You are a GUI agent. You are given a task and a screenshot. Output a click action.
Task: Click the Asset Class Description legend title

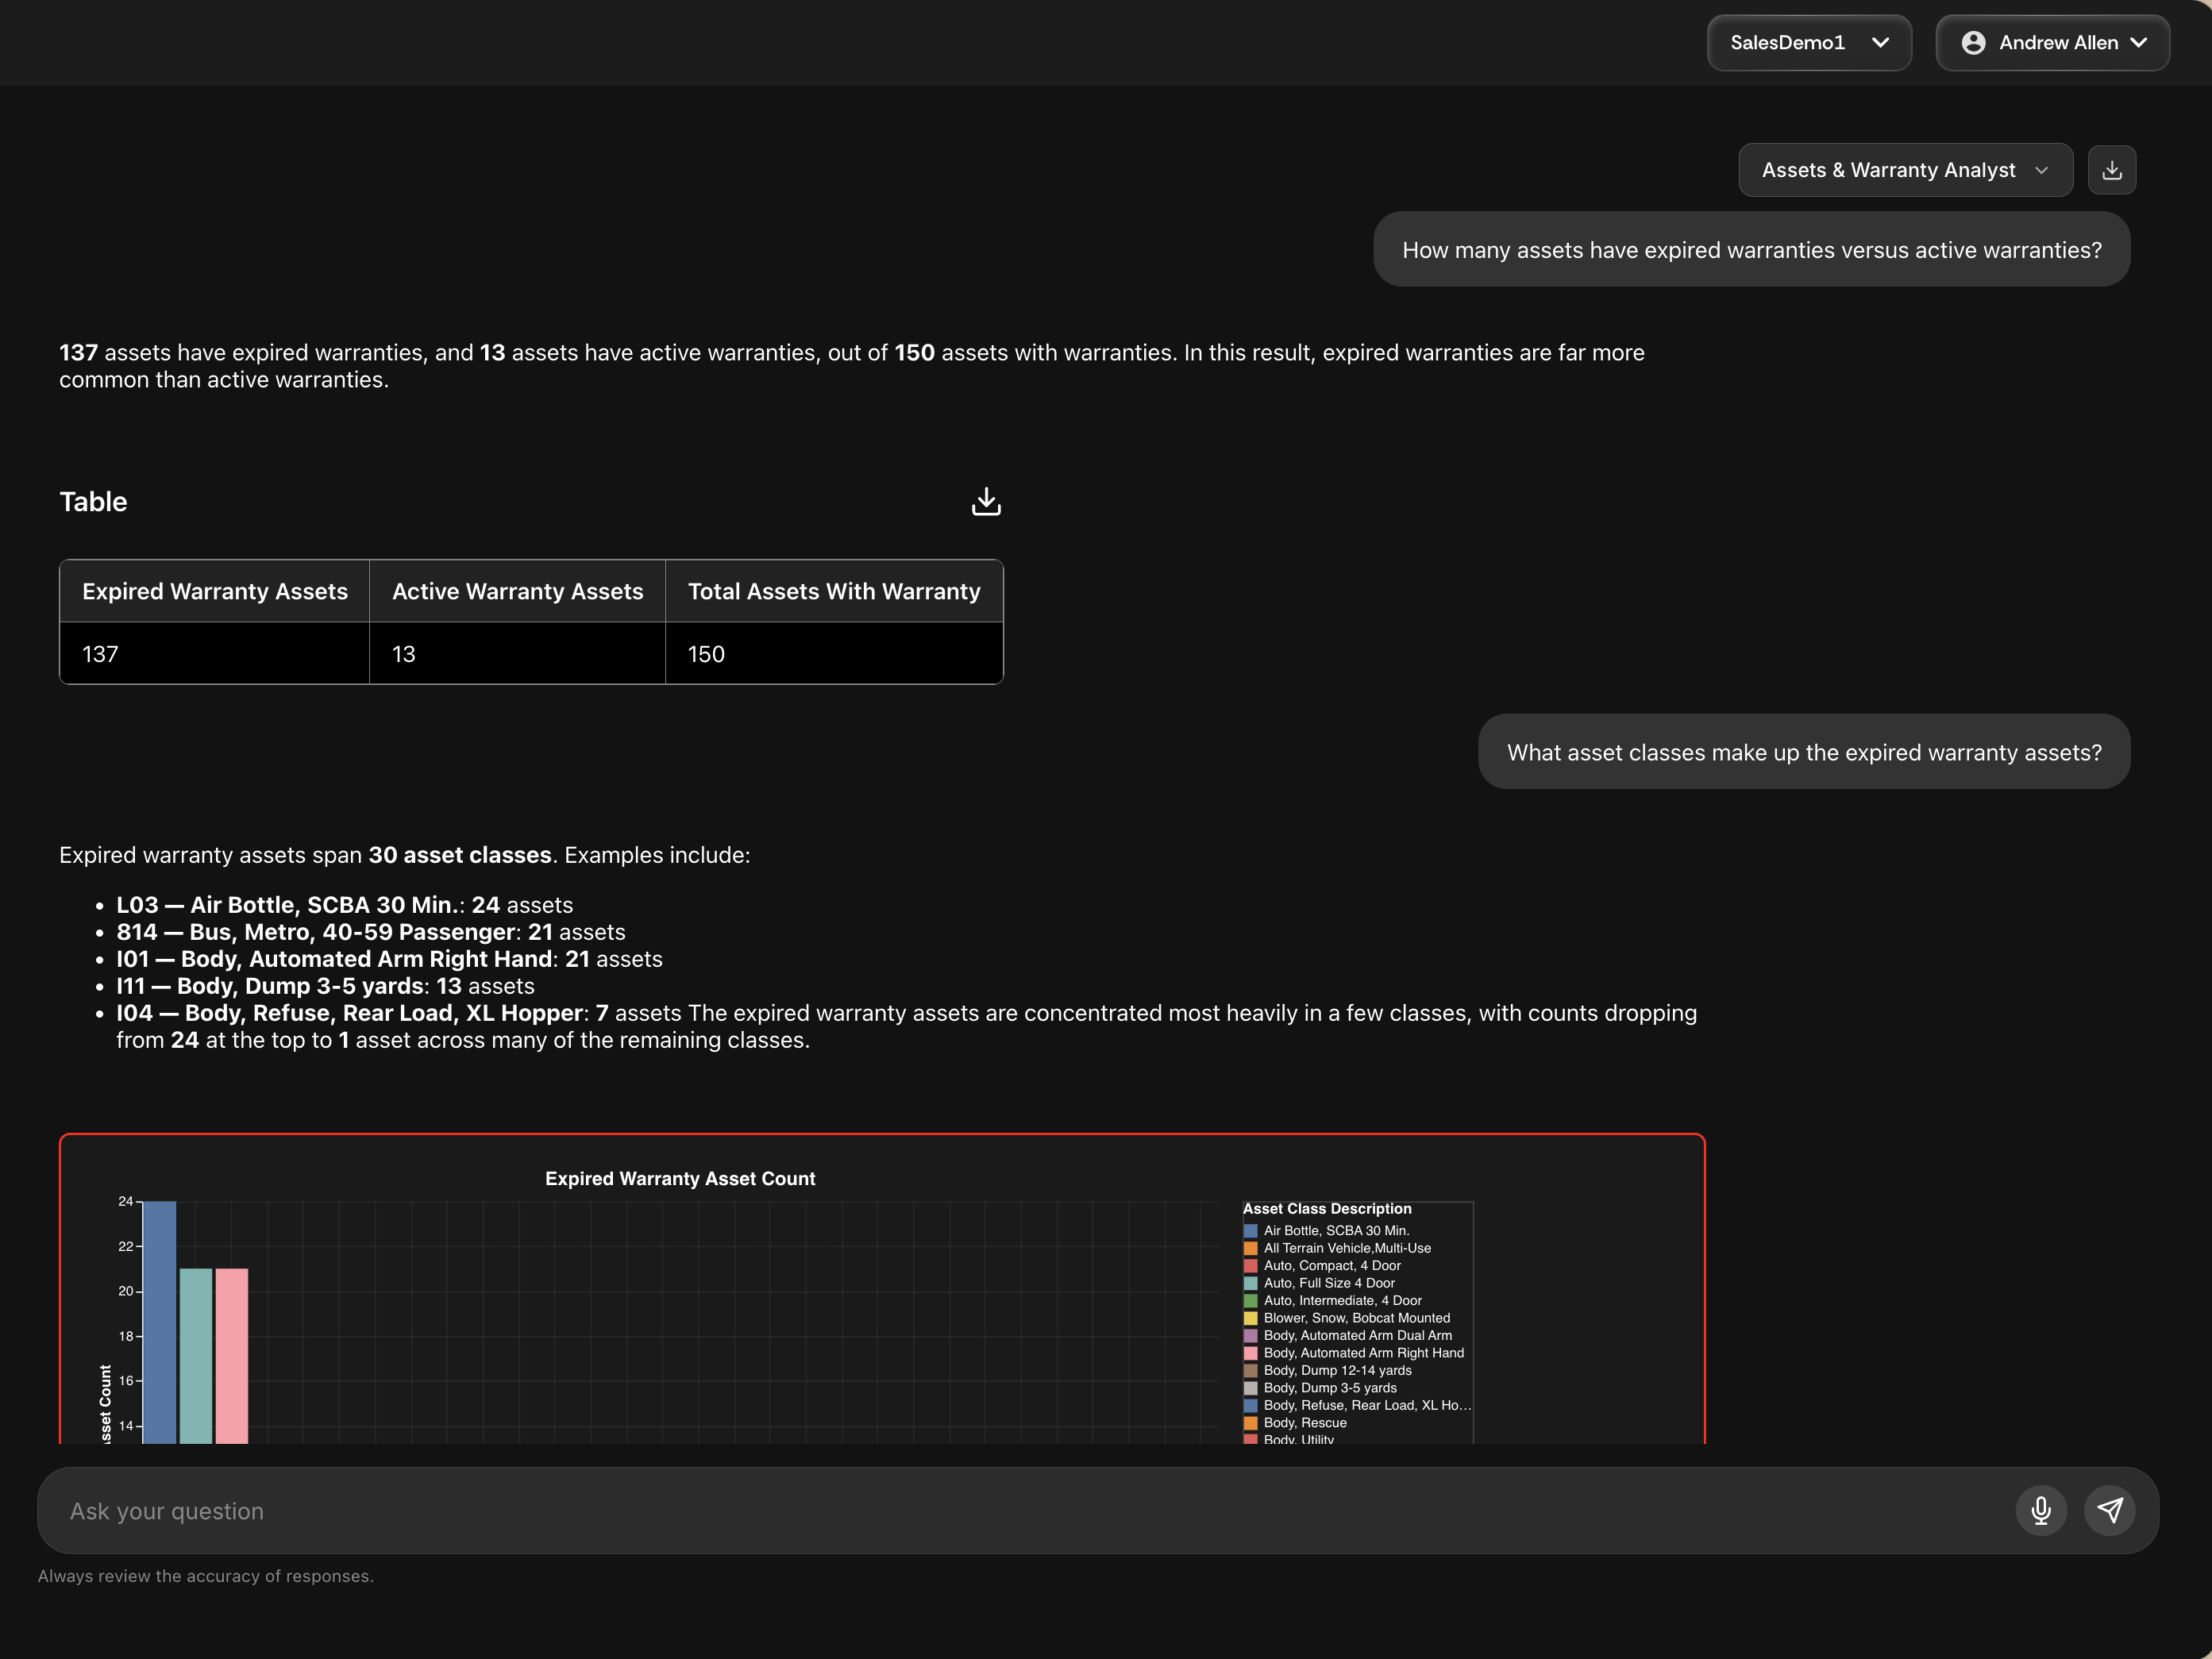coord(1327,1208)
